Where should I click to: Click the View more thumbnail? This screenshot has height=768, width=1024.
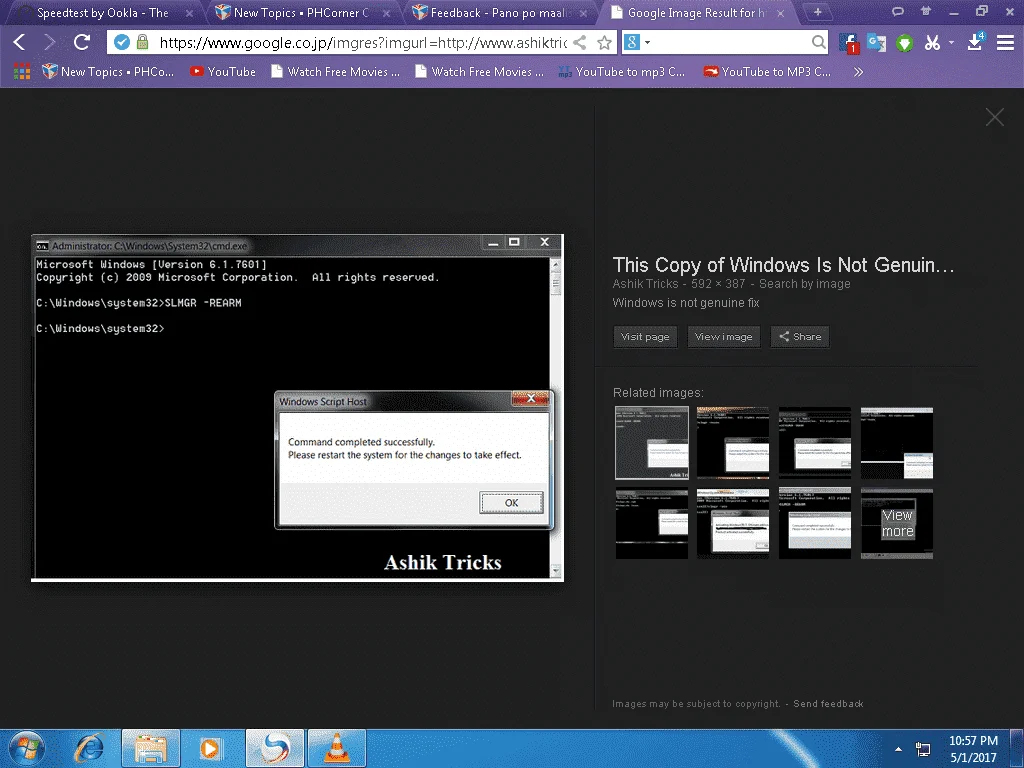coord(897,523)
